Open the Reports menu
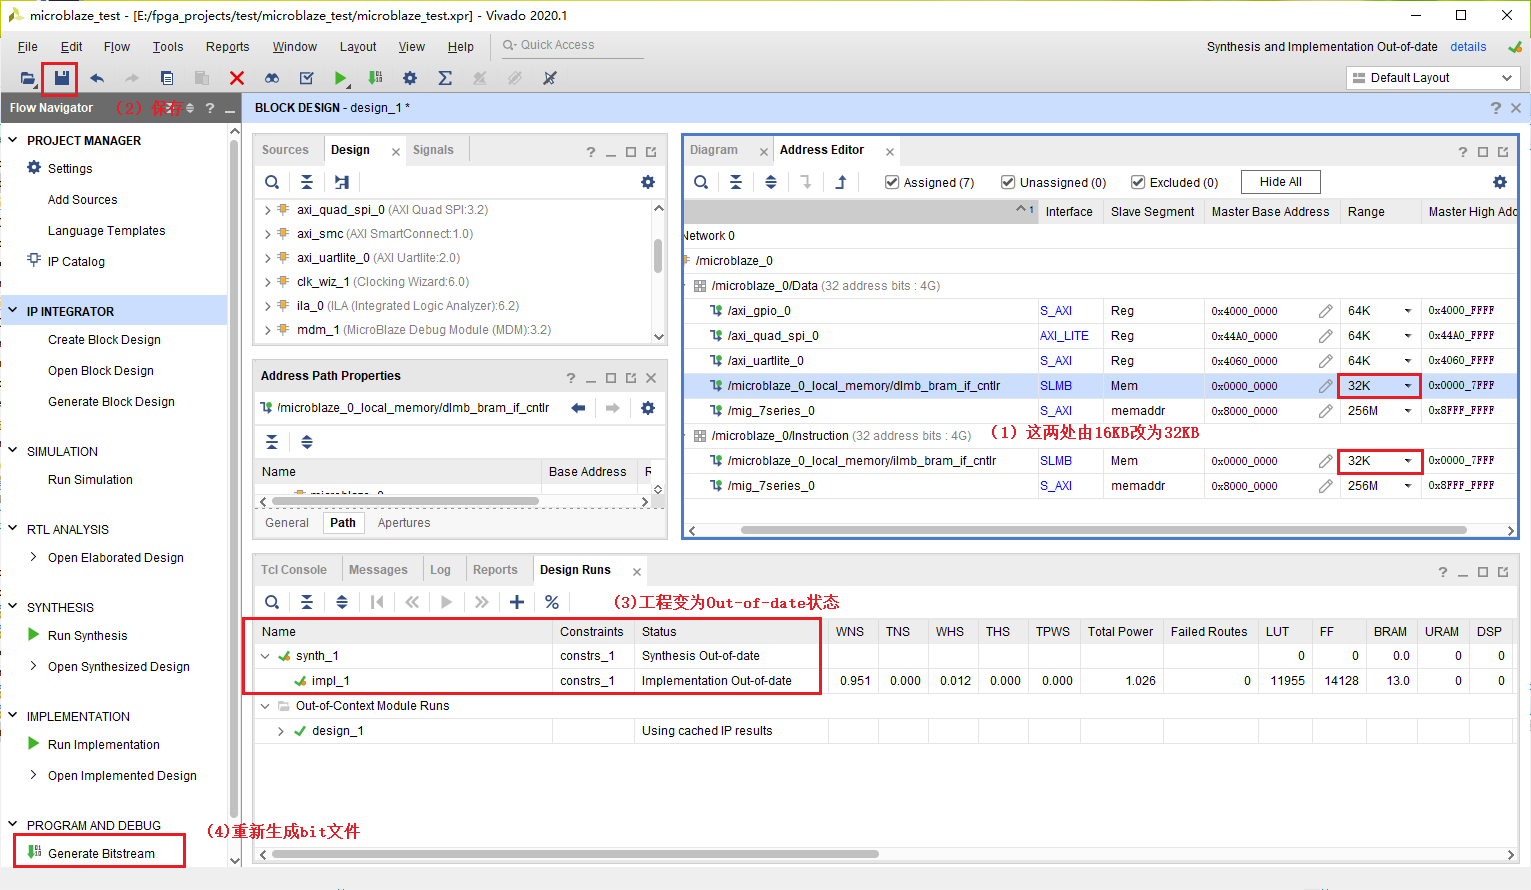Viewport: 1531px width, 890px height. point(227,46)
